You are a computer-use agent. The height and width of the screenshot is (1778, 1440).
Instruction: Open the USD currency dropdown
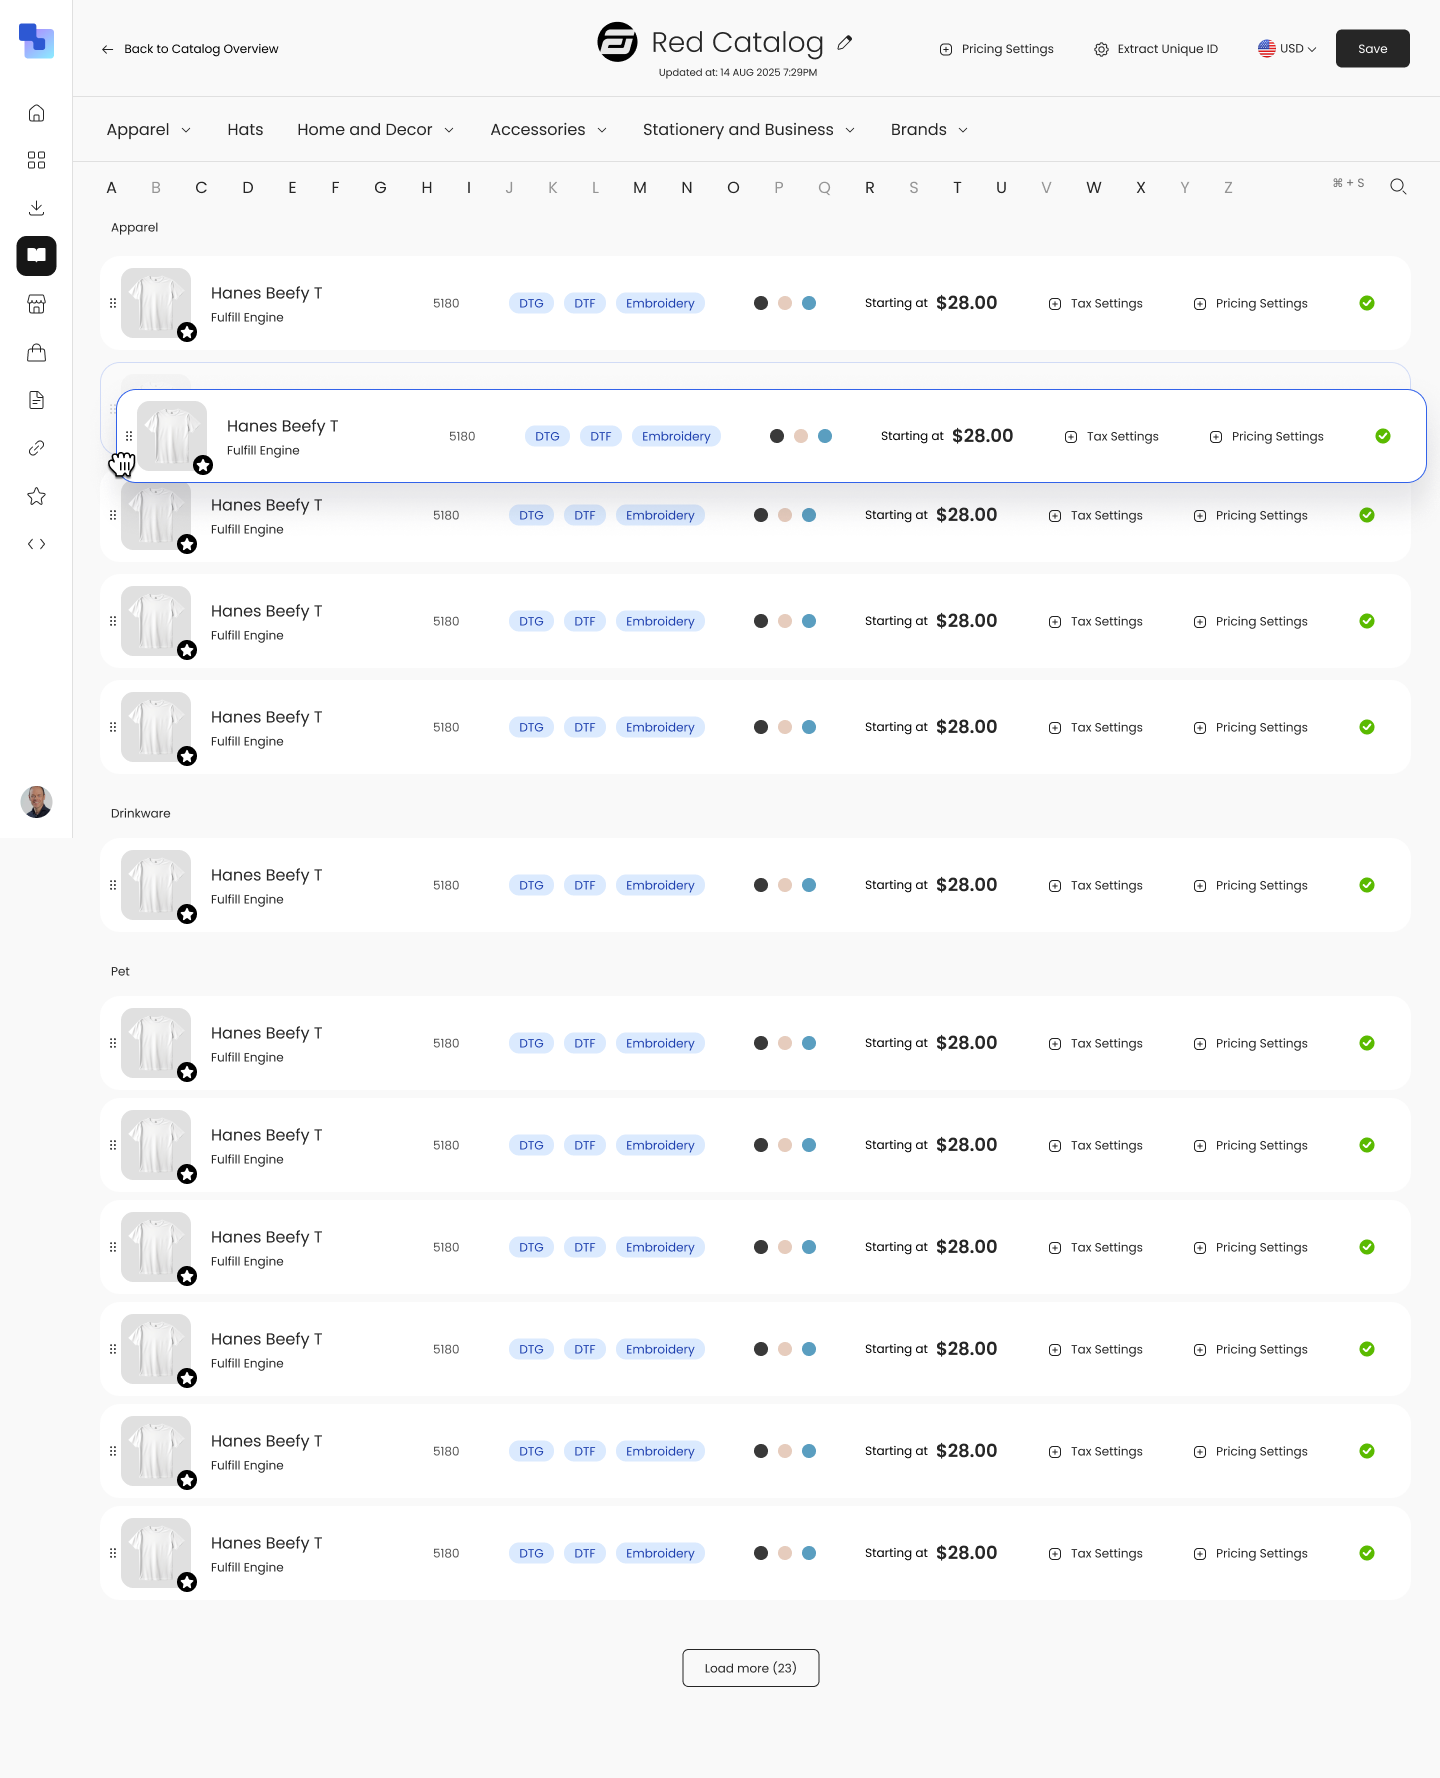coord(1287,49)
